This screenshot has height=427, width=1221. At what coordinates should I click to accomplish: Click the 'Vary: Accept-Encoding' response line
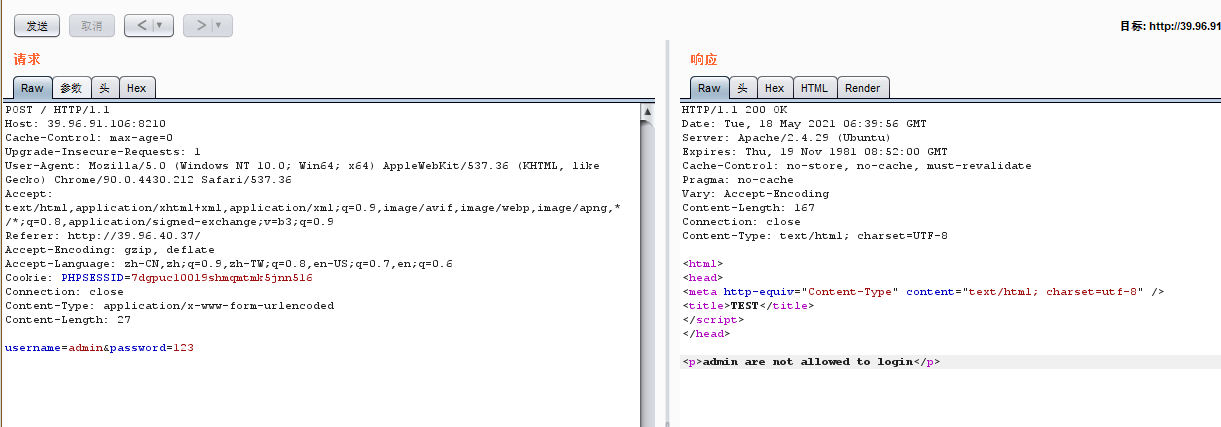click(x=755, y=194)
